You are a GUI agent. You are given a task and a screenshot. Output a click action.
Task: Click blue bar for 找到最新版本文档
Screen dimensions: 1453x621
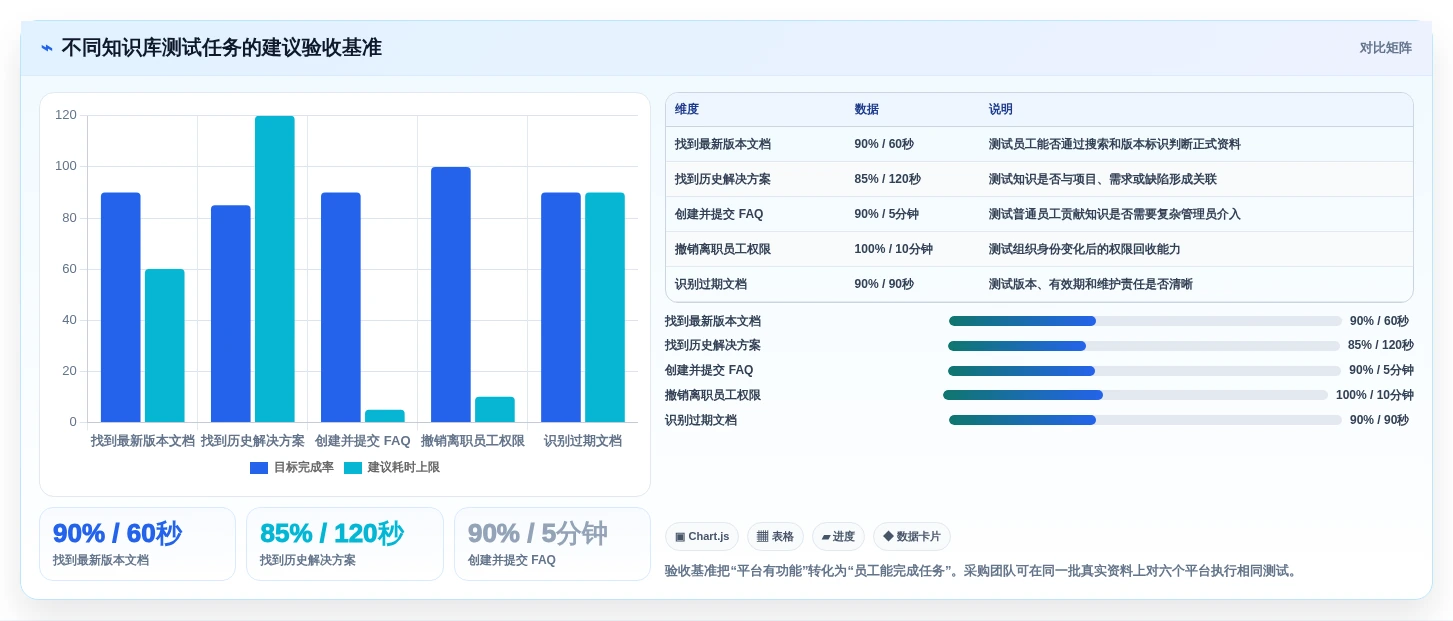tap(121, 307)
